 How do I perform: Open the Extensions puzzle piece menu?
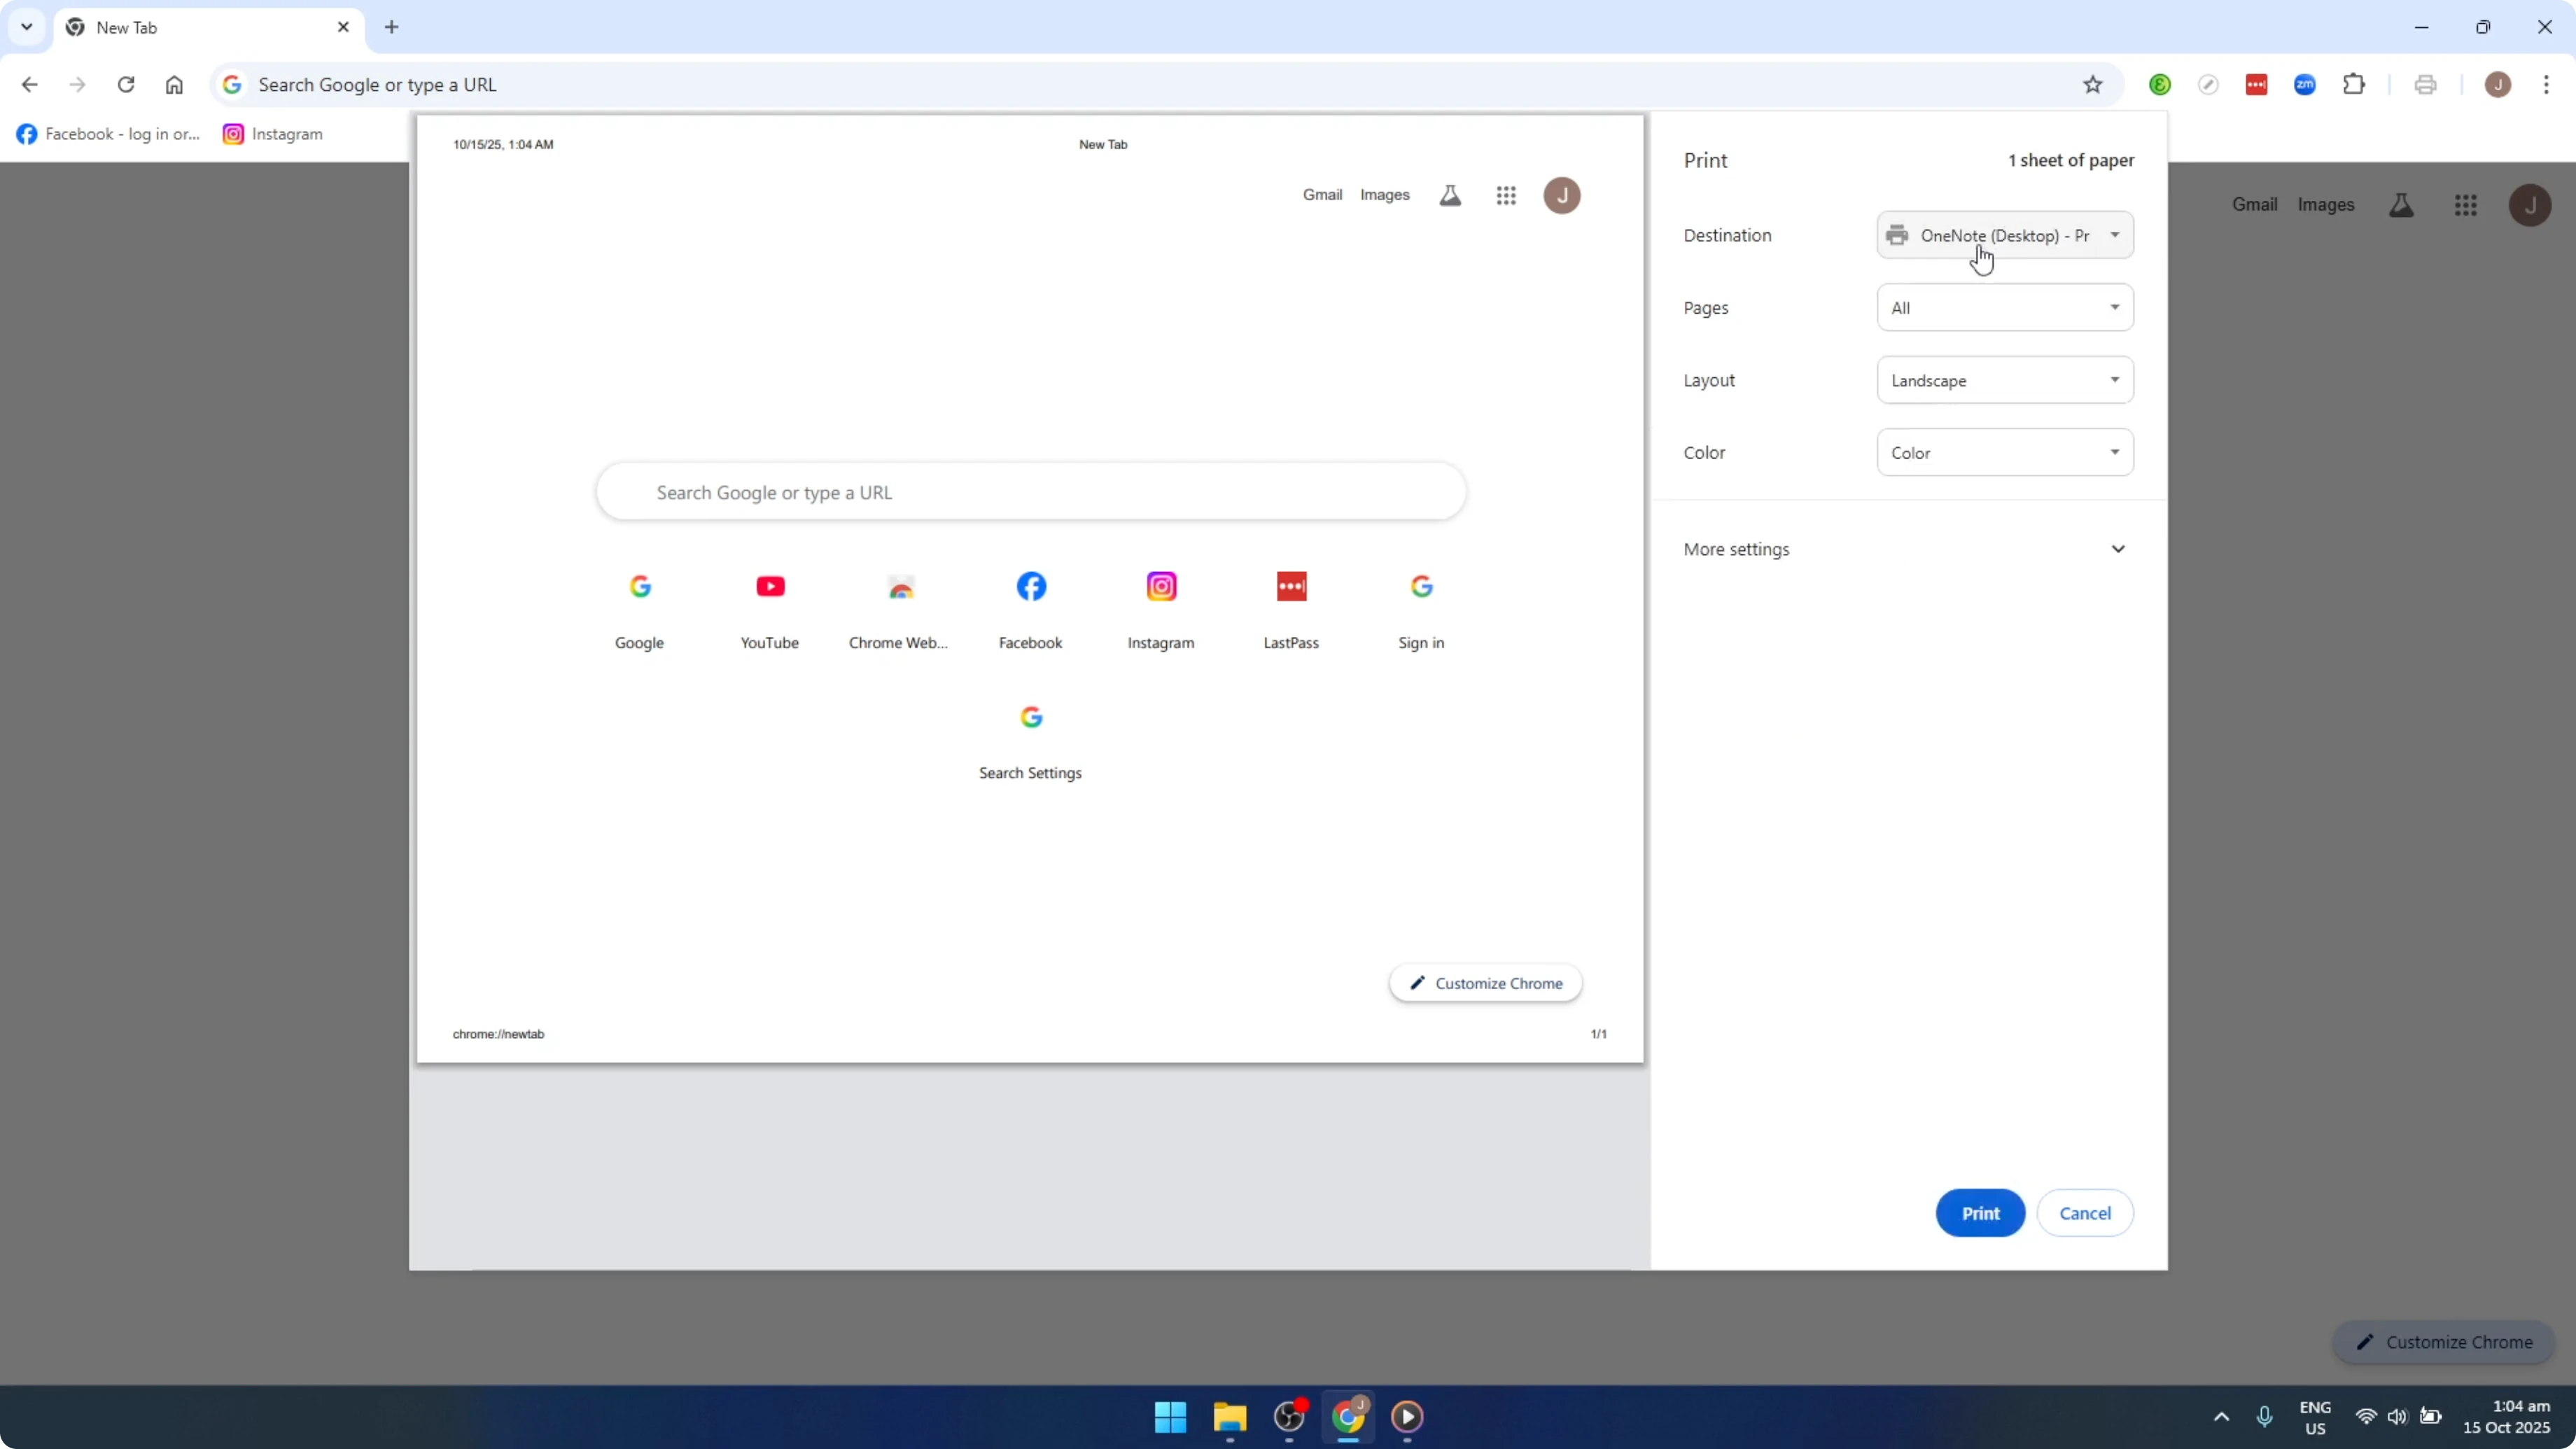pos(2354,85)
